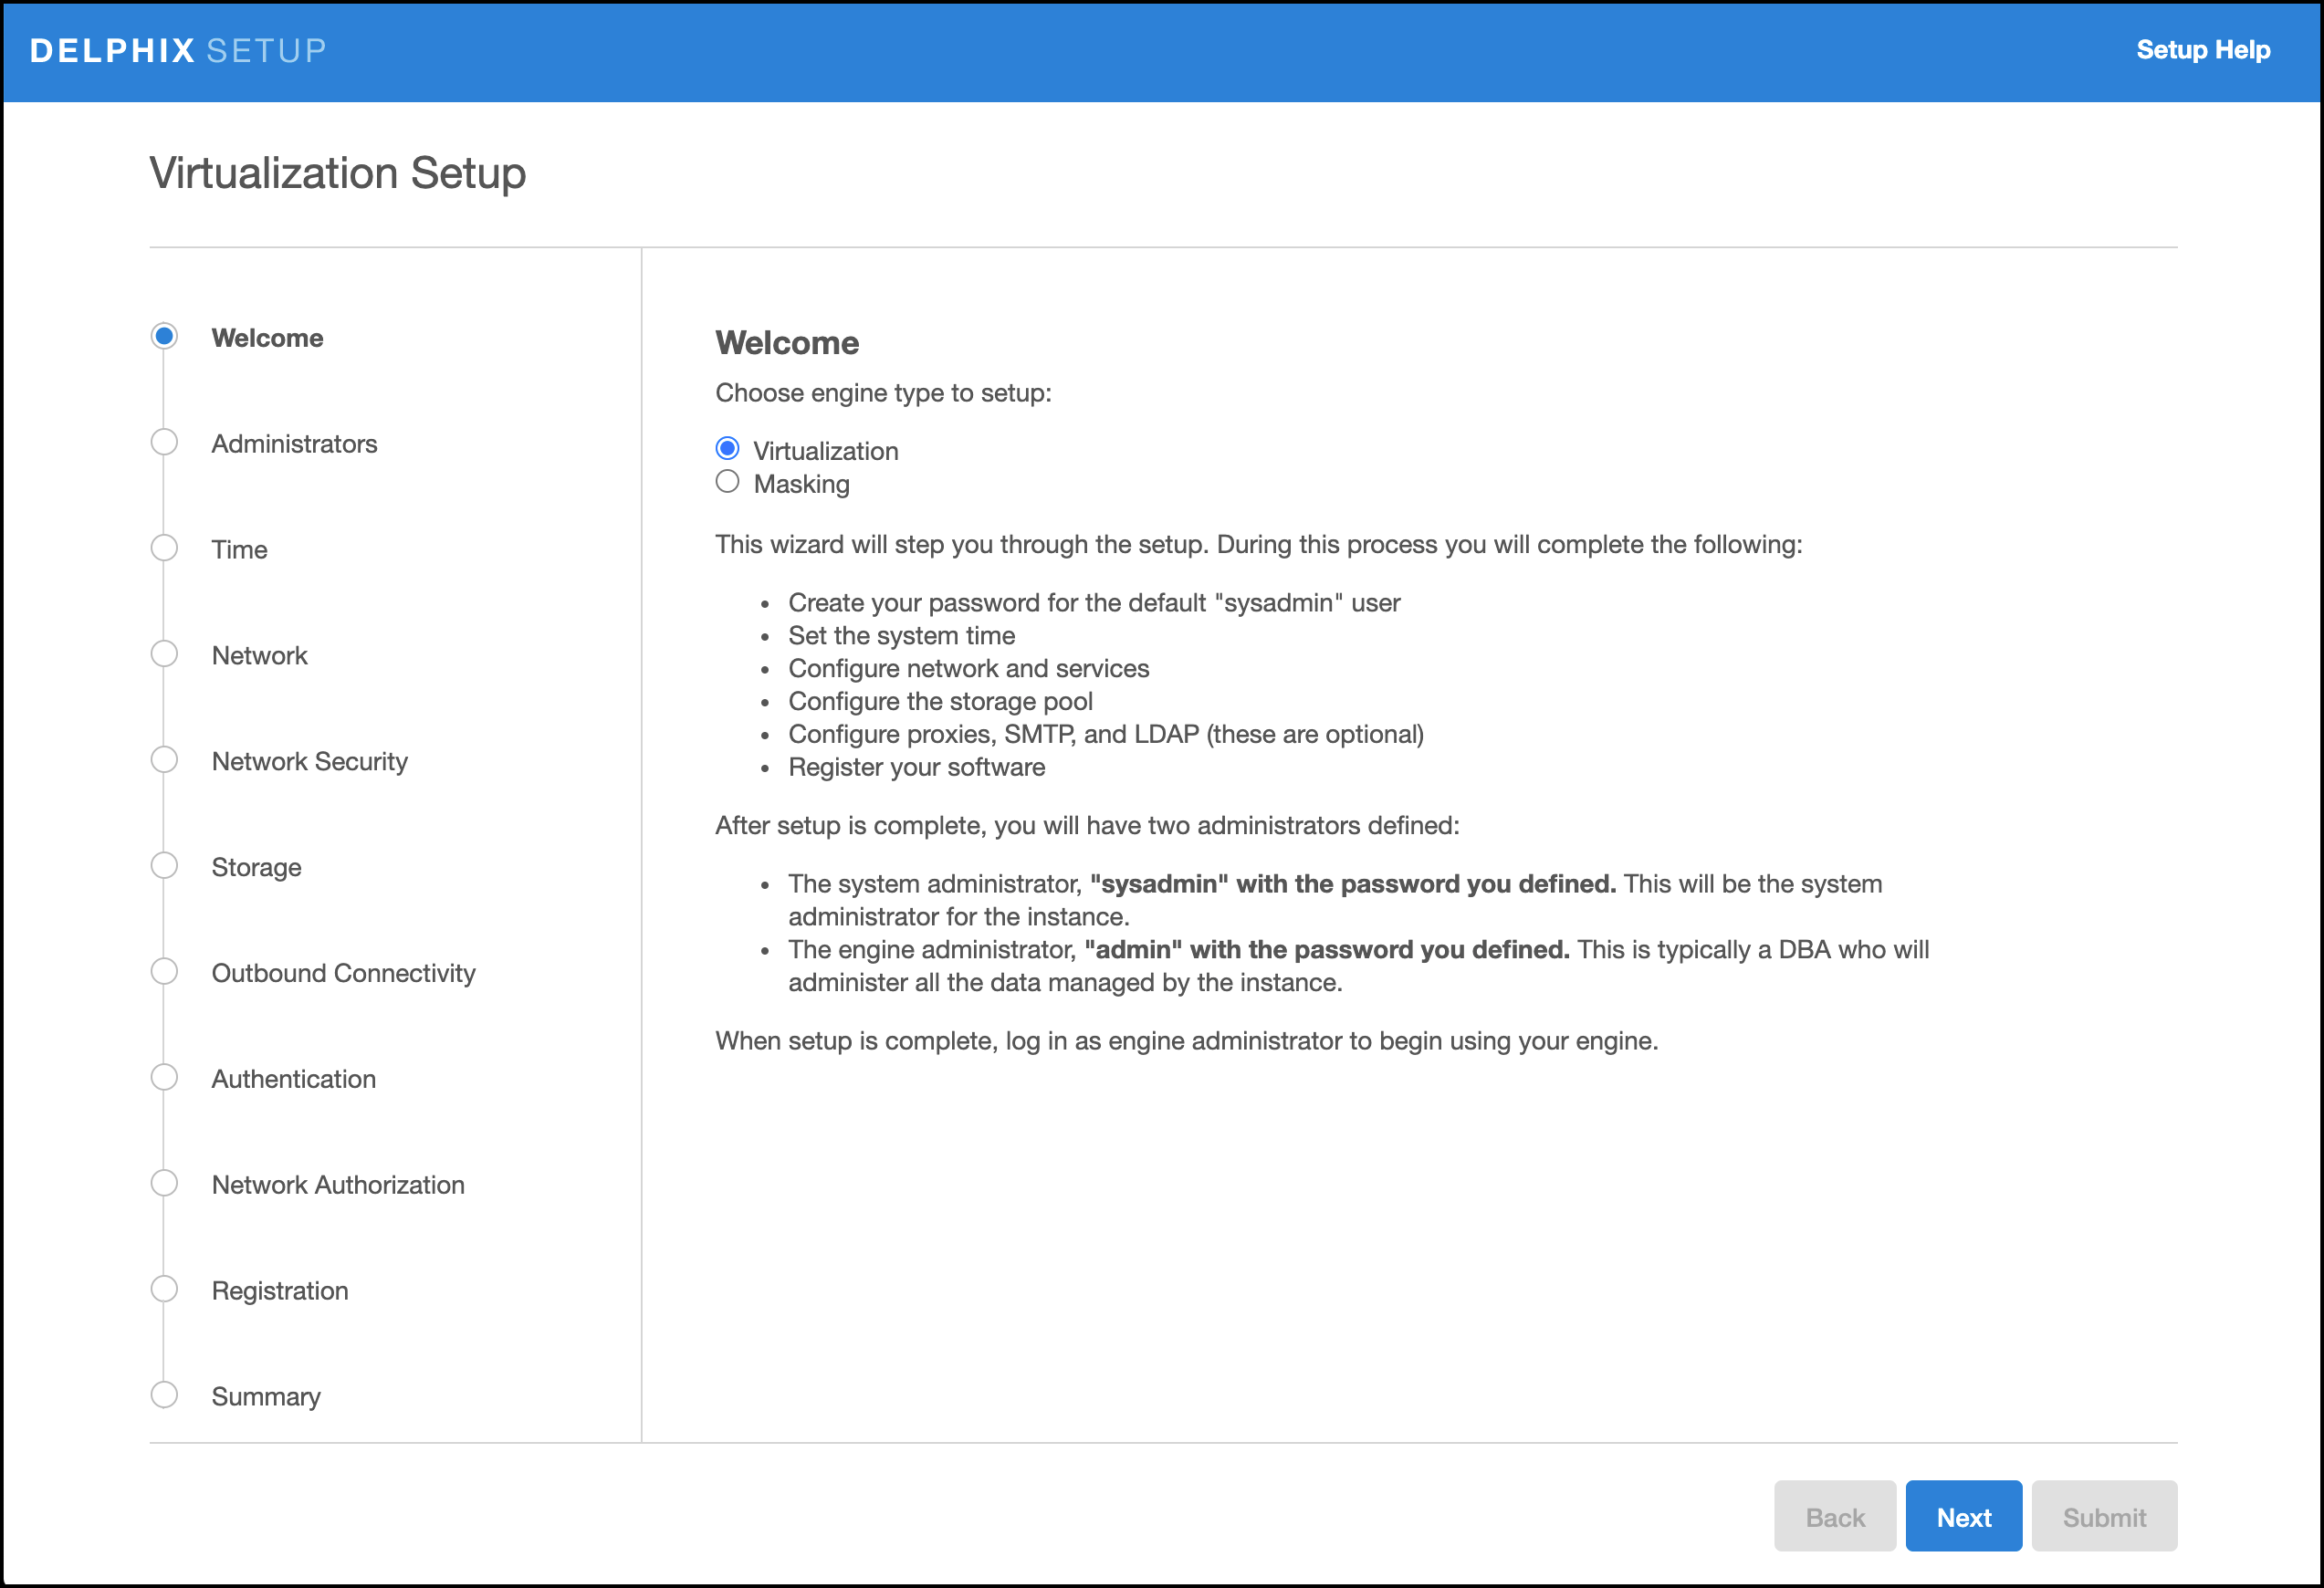This screenshot has width=2324, height=1588.
Task: Click the Summary step circle indicator
Action: [164, 1395]
